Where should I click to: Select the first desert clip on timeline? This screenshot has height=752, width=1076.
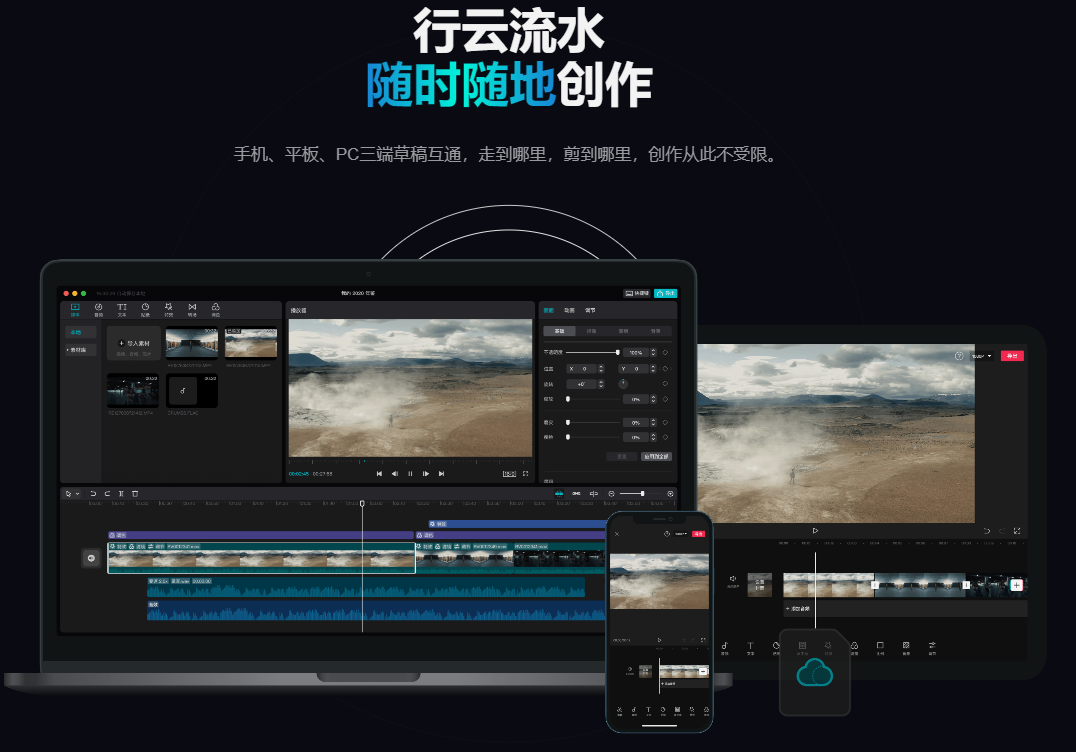pos(261,558)
